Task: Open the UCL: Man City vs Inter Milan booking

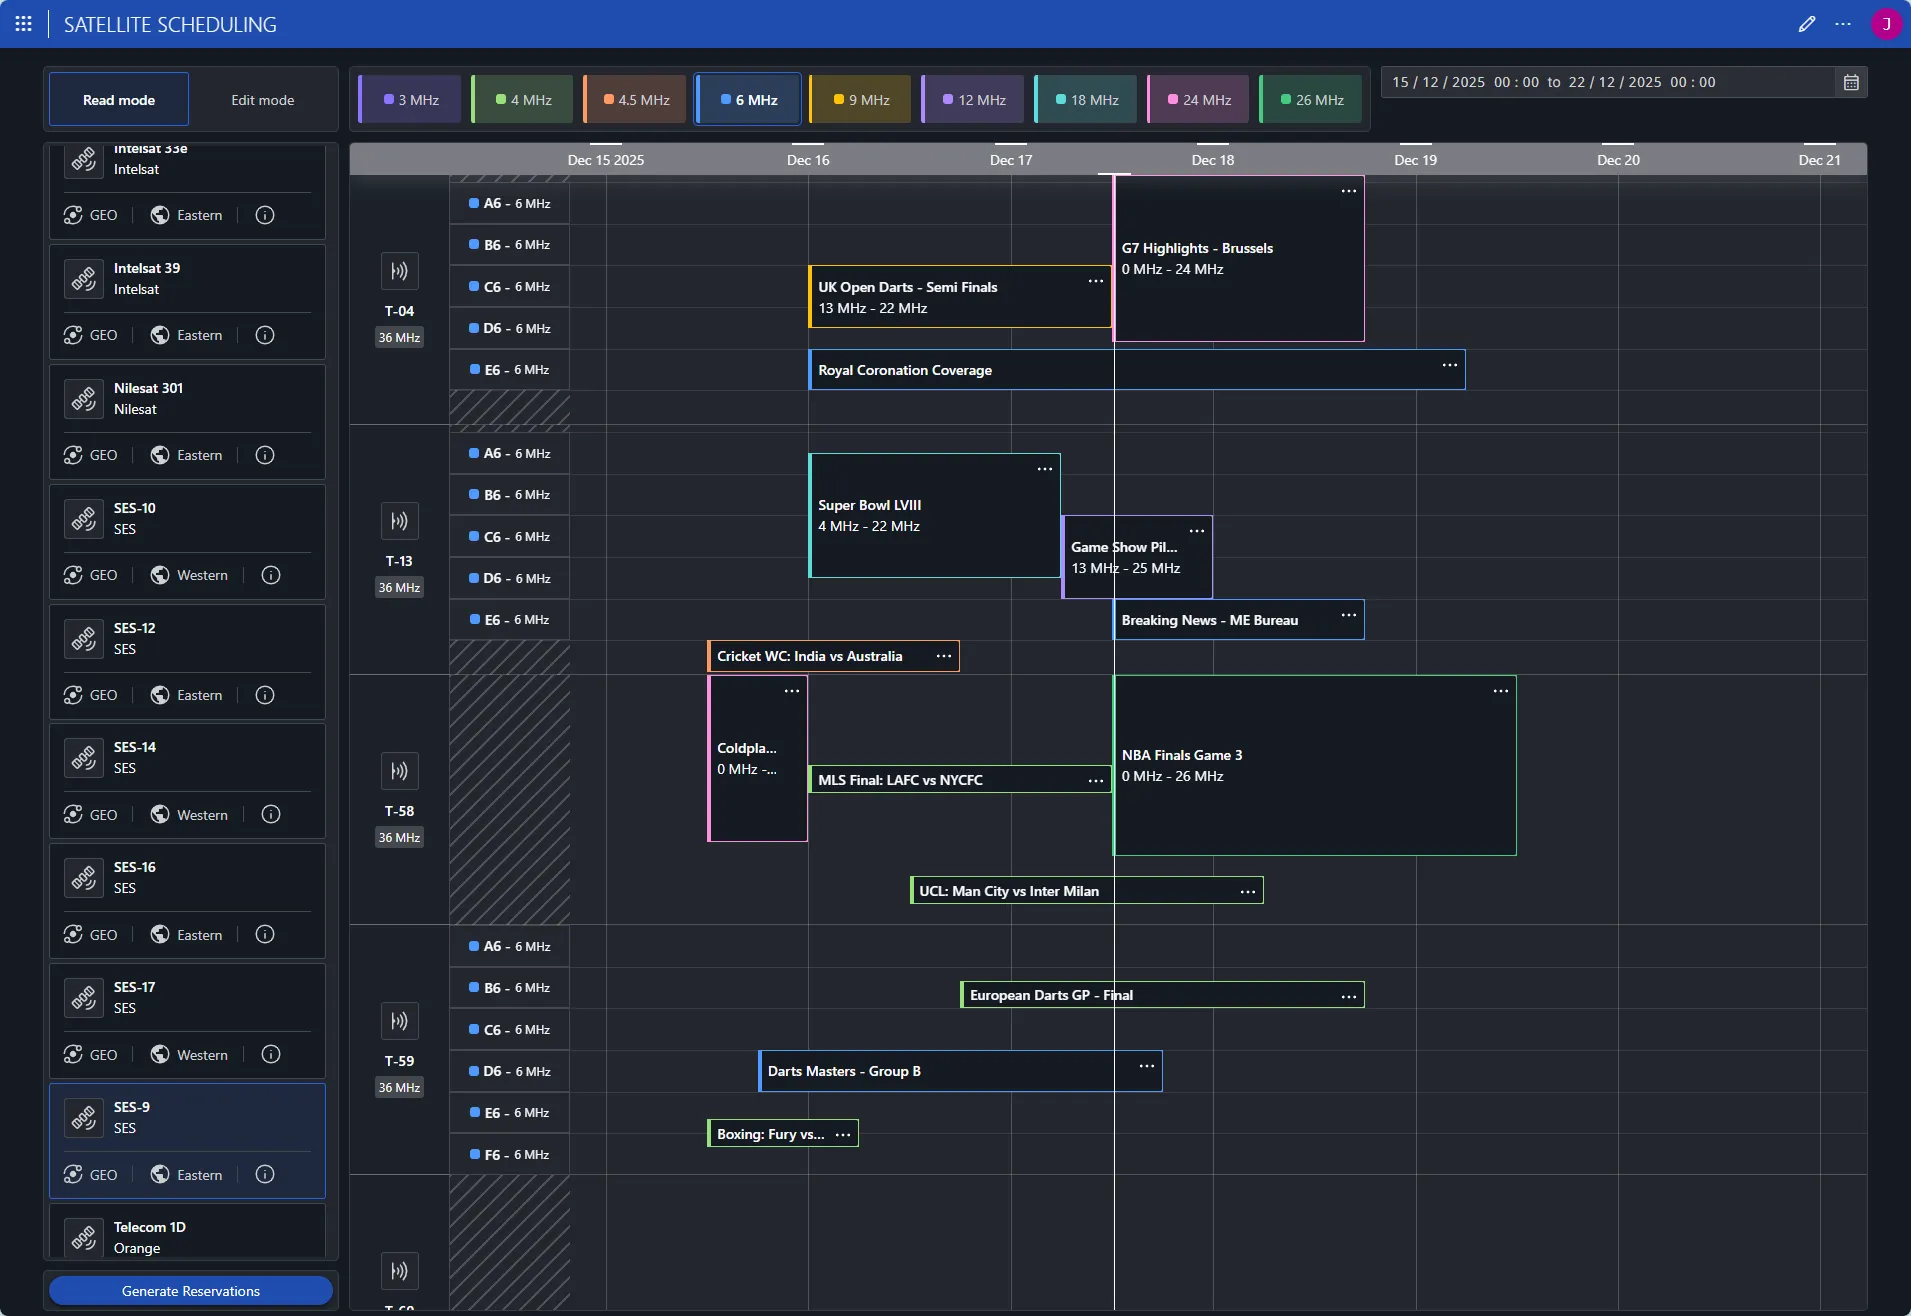Action: coord(1086,891)
